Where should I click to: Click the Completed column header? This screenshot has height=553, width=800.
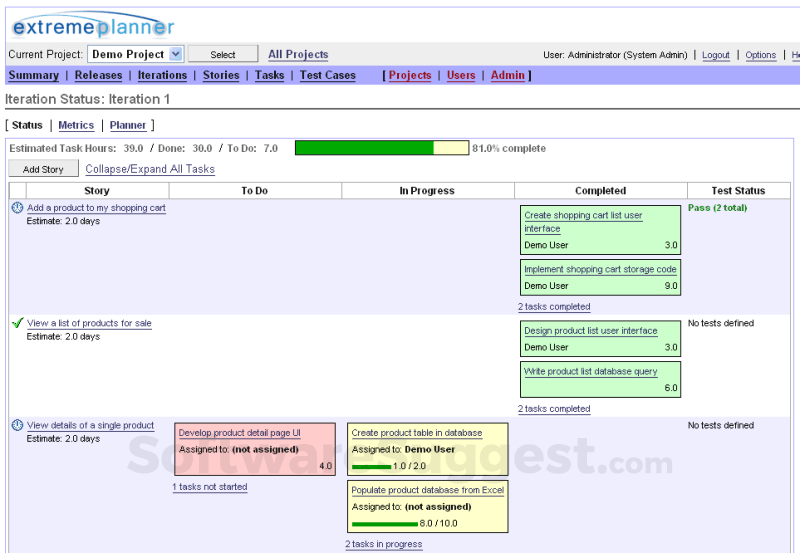[601, 191]
